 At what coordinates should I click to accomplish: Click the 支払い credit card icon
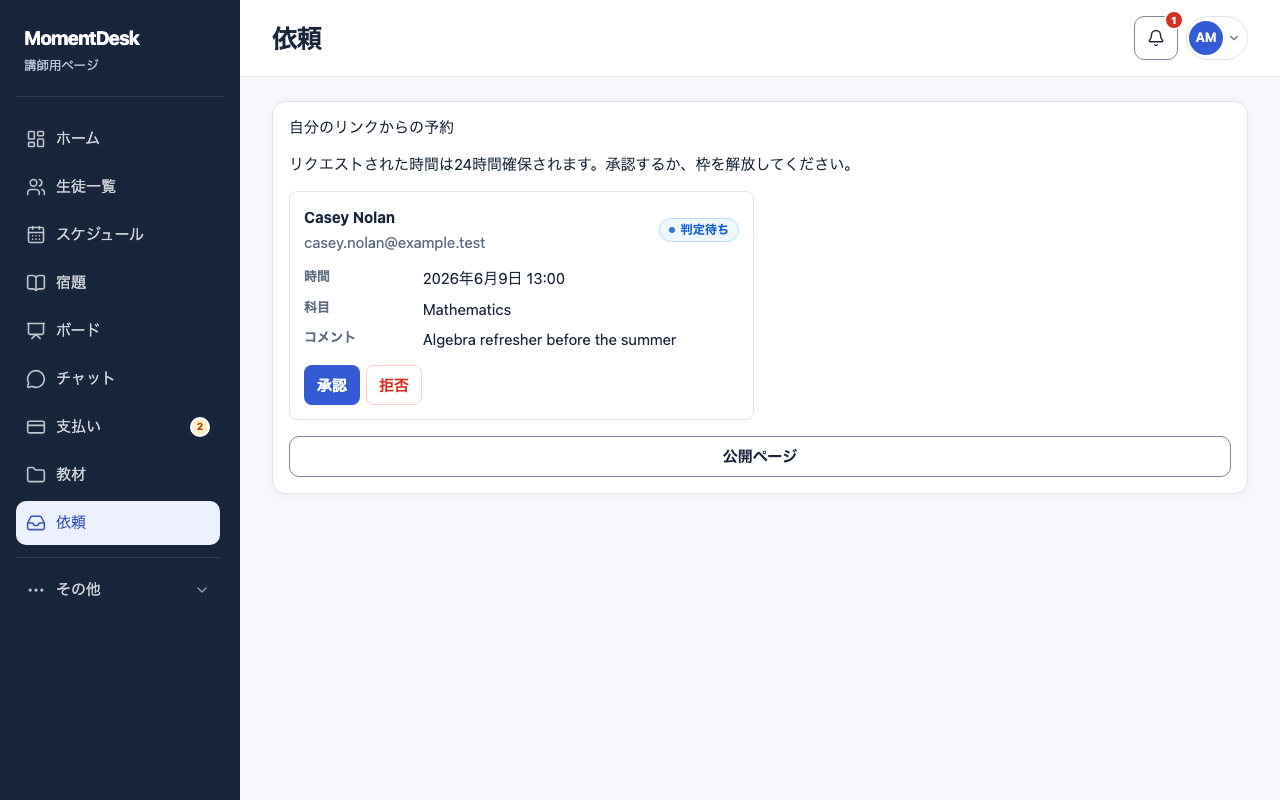coord(36,427)
